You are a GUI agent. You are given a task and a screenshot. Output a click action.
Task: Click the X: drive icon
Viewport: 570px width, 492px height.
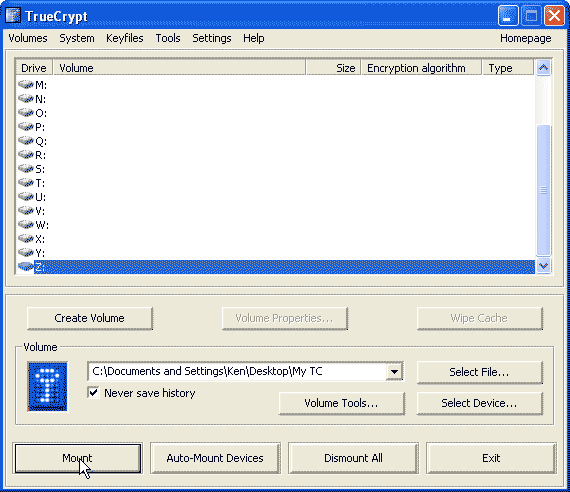(x=26, y=239)
